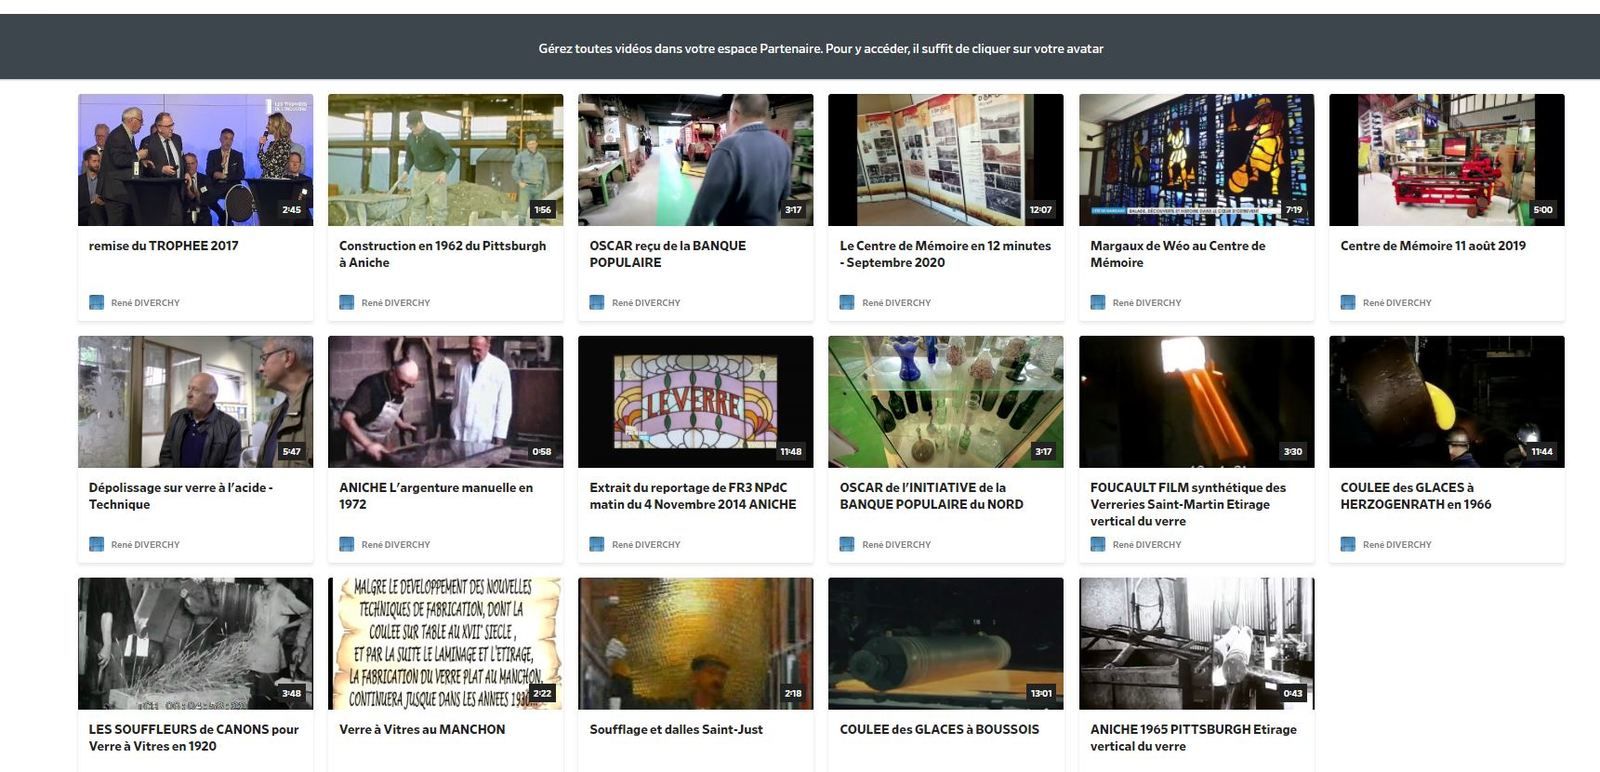1600x772 pixels.
Task: Open the 'Margaux de Wéo' stained glass thumbnail
Action: [x=1196, y=160]
